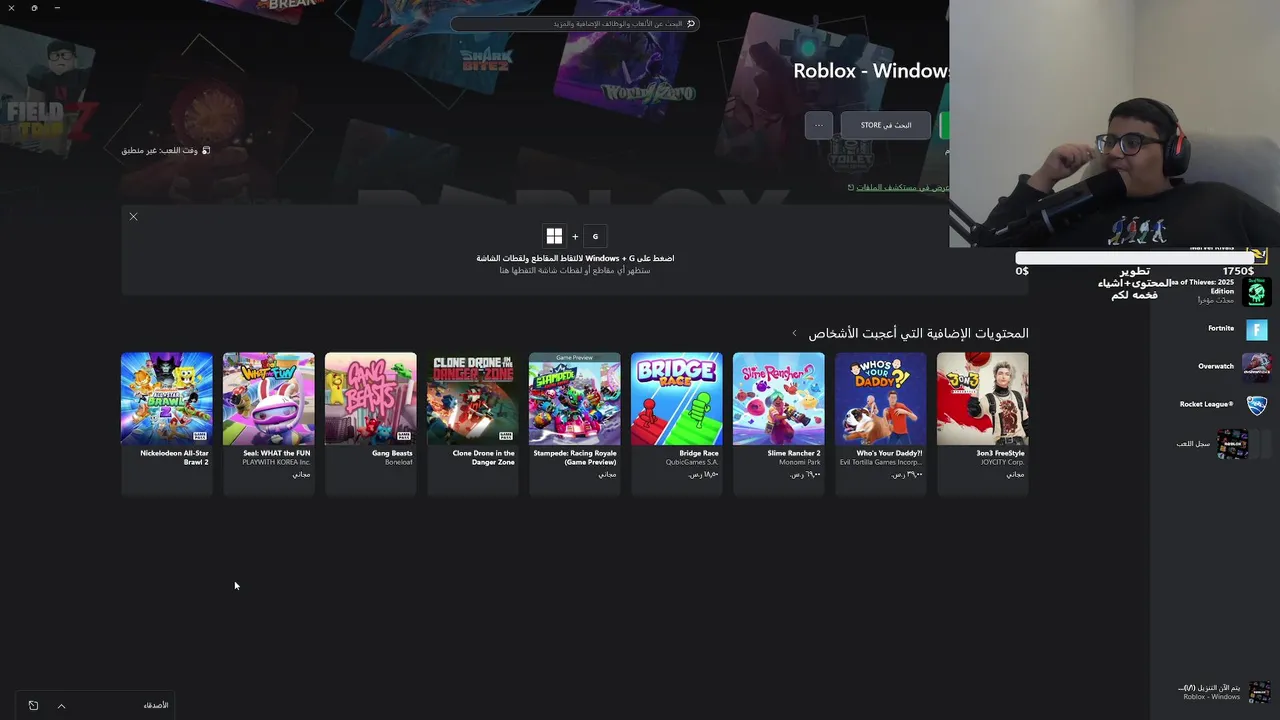The height and width of the screenshot is (720, 1280).
Task: Click the JOYCITY Corp. publisher text
Action: click(1002, 462)
